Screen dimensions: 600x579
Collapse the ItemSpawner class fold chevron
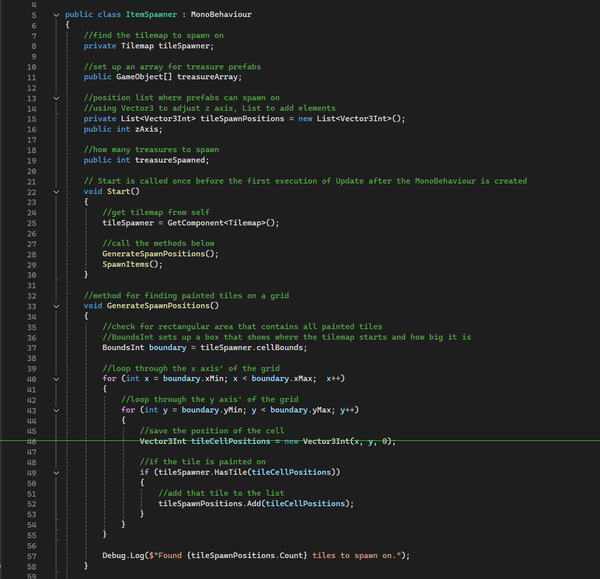[x=56, y=15]
